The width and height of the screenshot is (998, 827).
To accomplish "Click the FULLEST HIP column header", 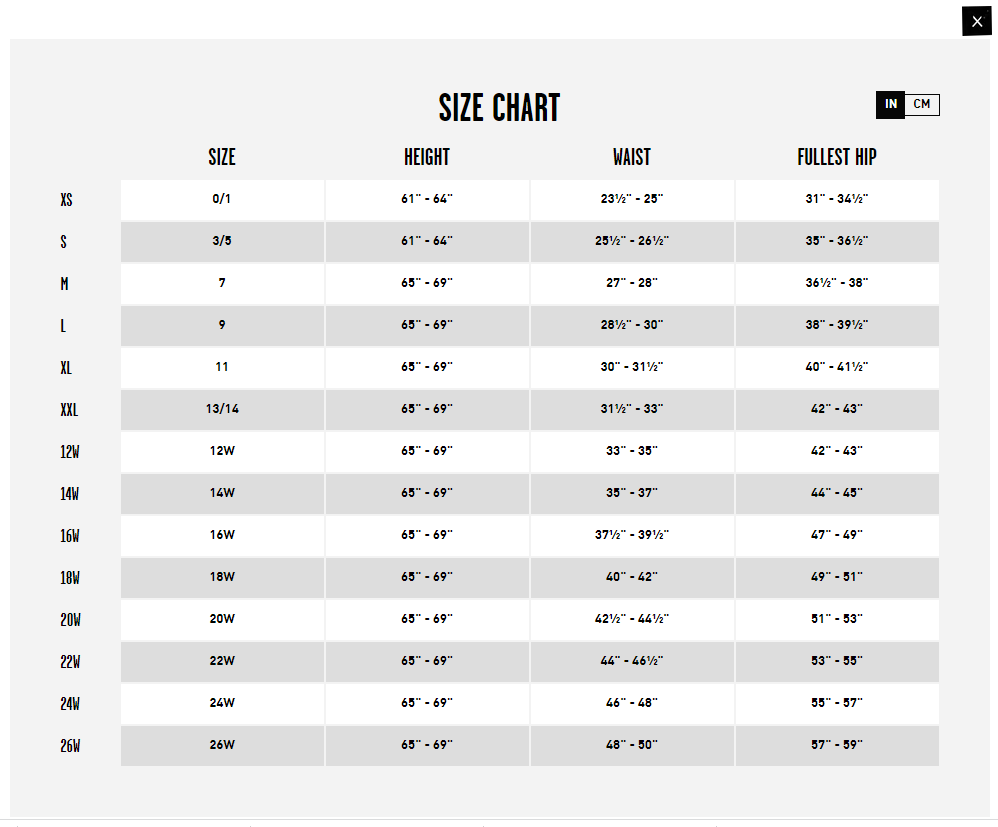I will click(837, 157).
